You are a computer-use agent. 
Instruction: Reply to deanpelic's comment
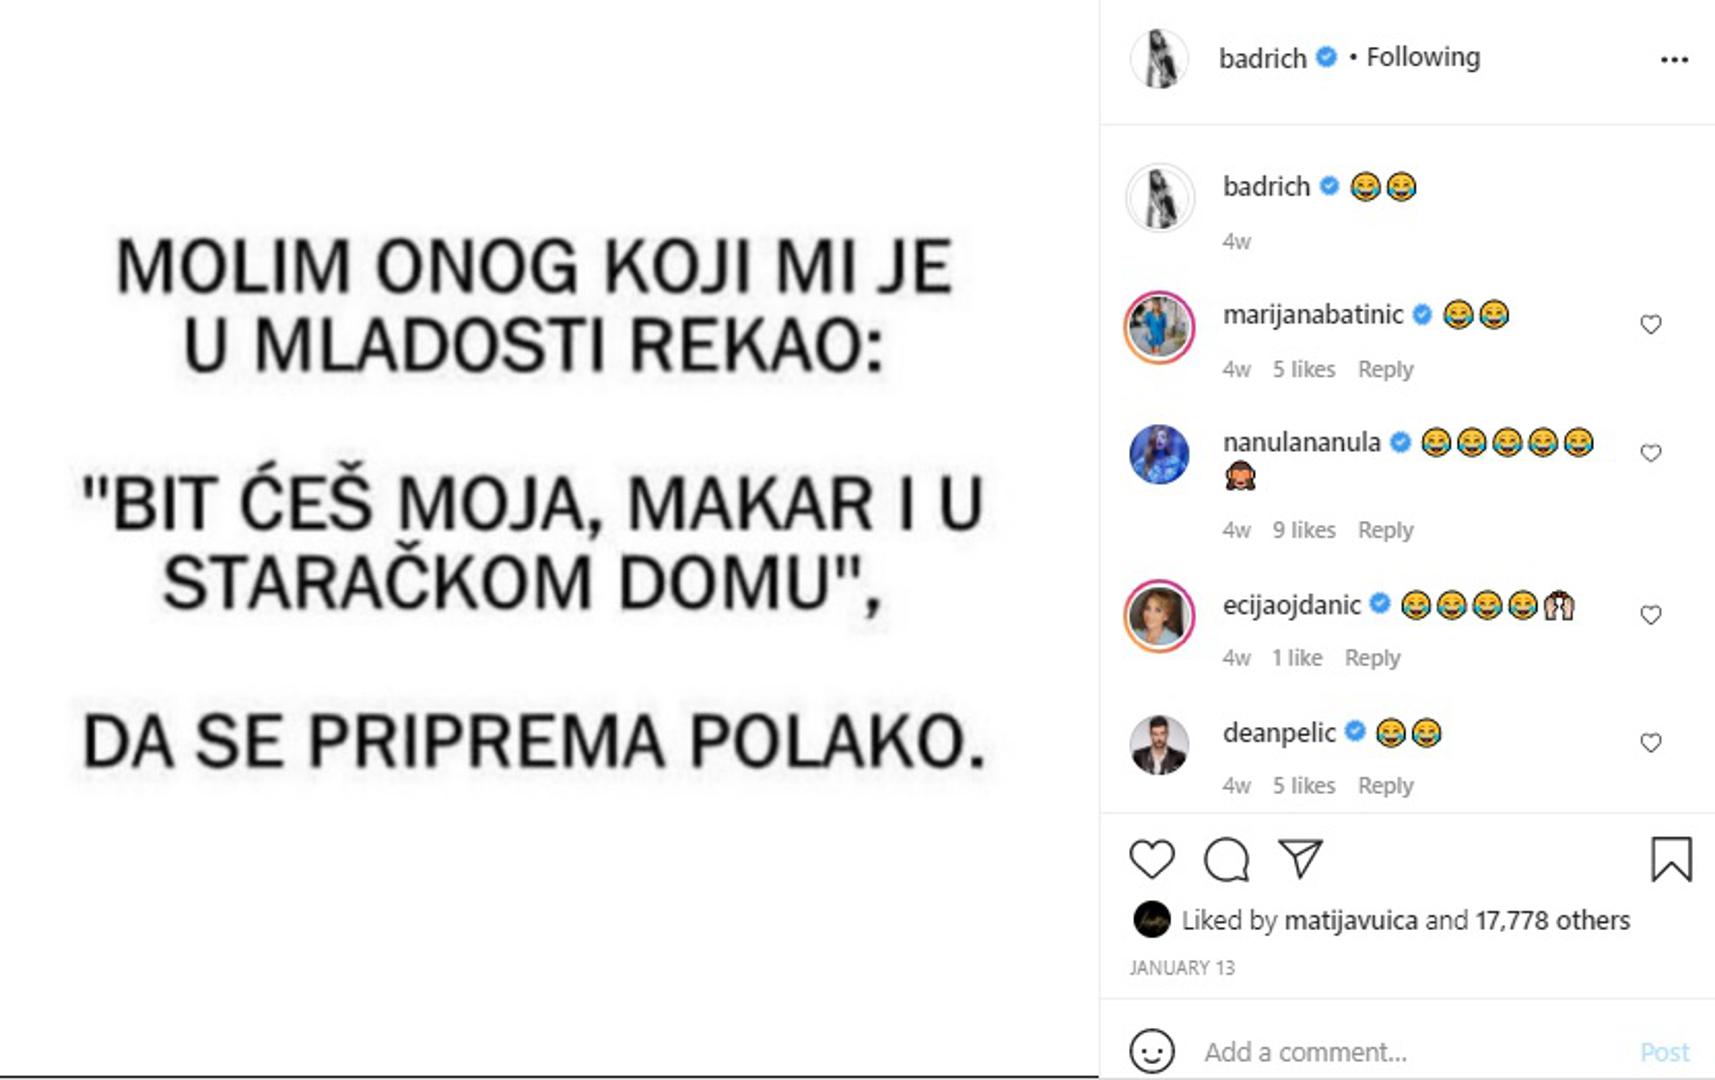tap(1385, 786)
